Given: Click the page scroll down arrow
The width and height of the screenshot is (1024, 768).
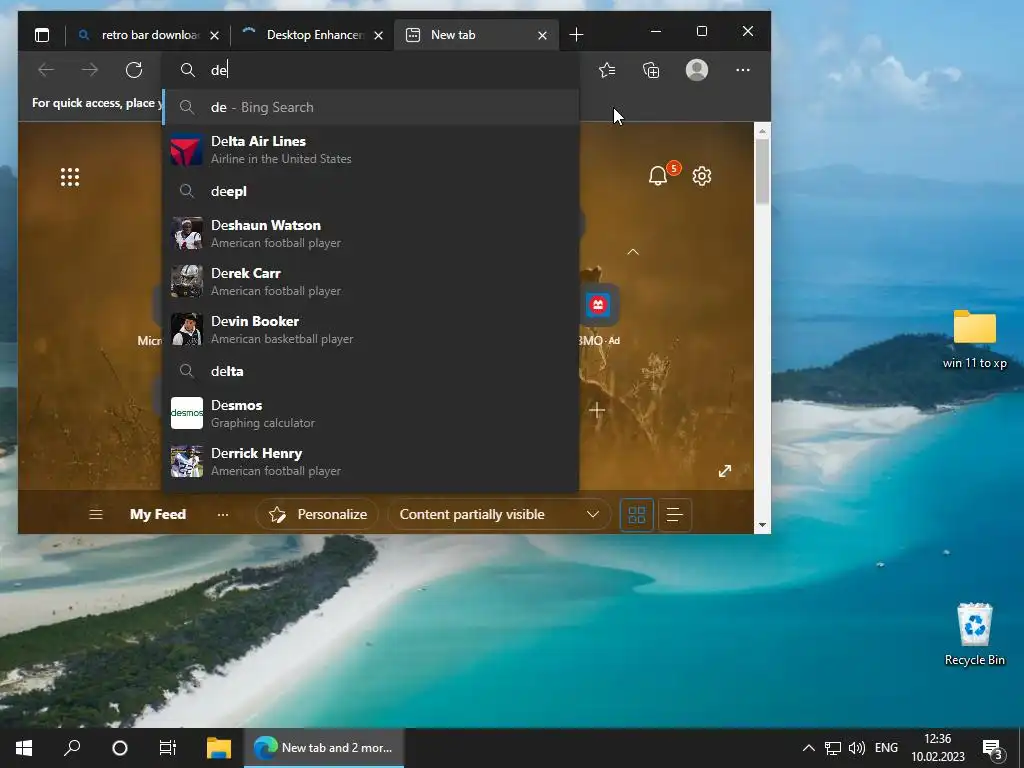Looking at the screenshot, I should point(762,525).
